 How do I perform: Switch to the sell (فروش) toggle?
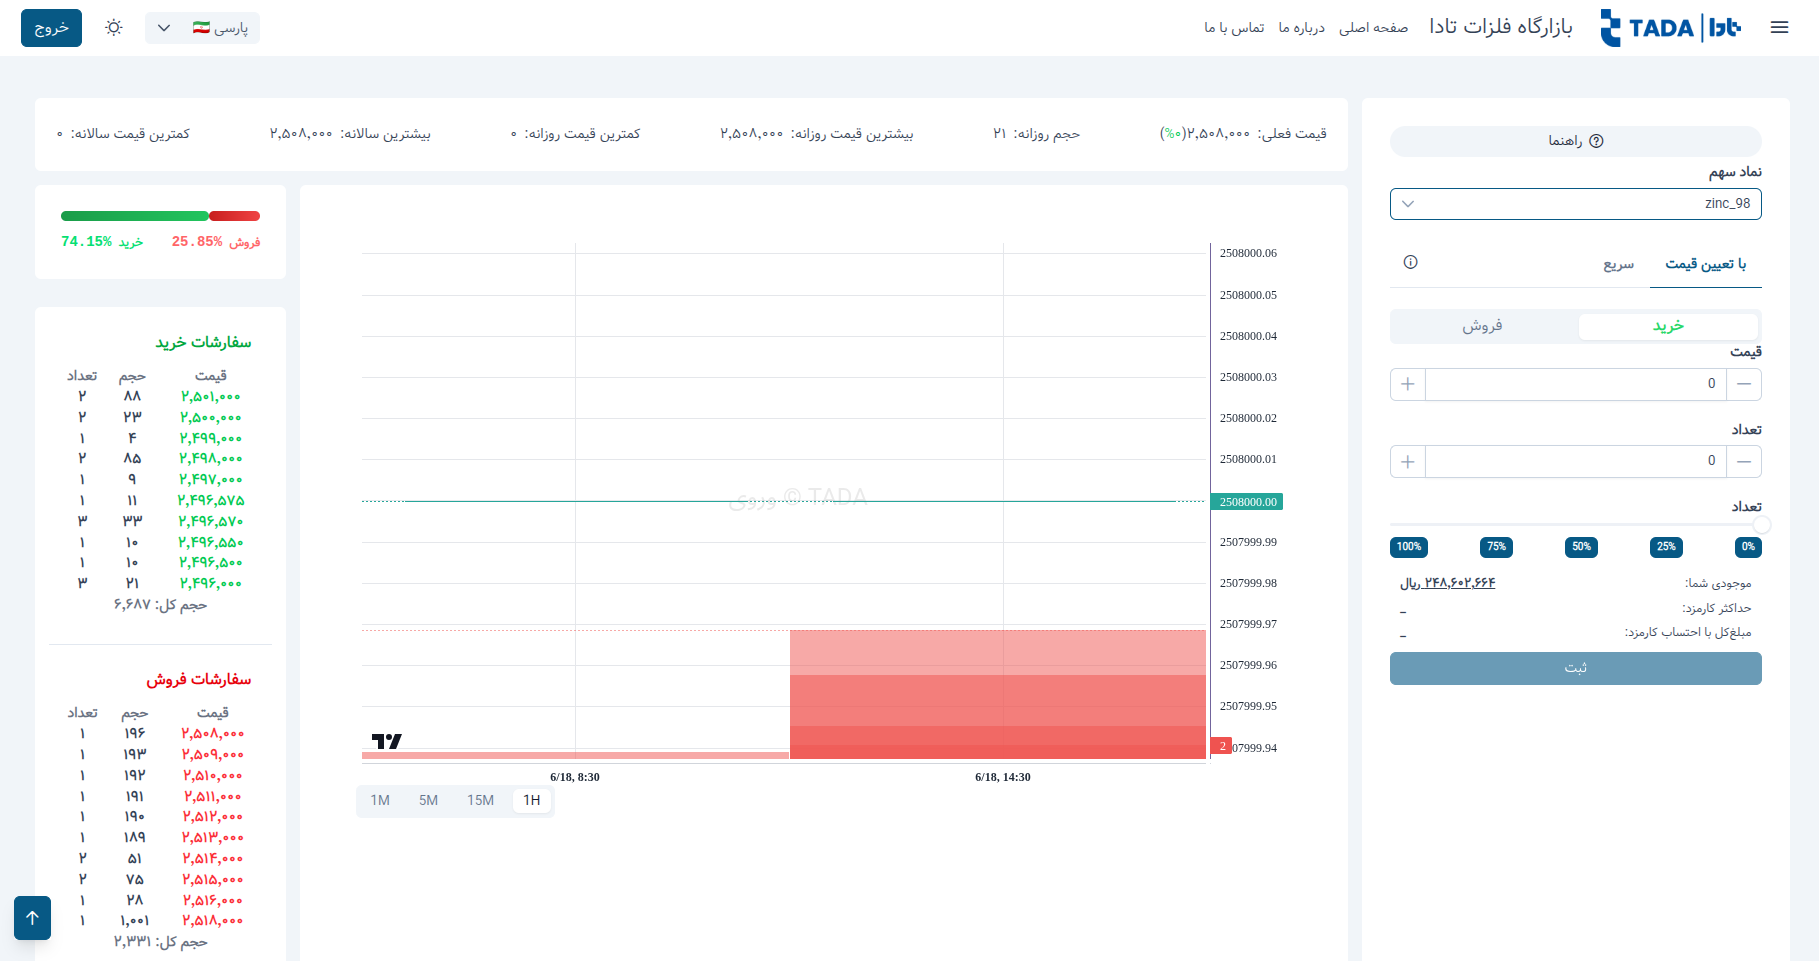[x=1482, y=327]
